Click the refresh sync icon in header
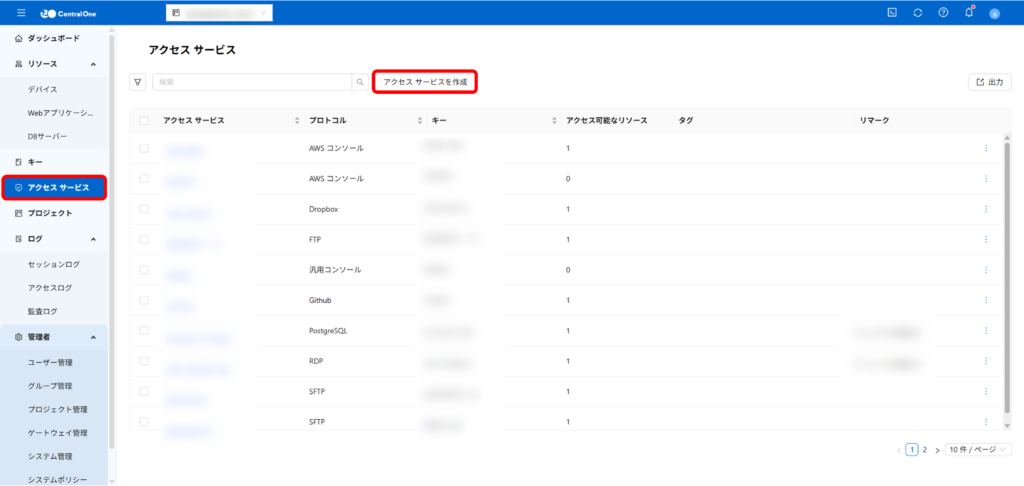1024x486 pixels. point(917,12)
